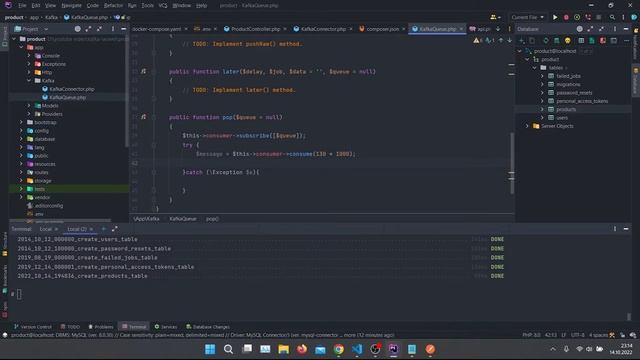This screenshot has width=640, height=360.
Task: Click the override gutter icon beside the later() function
Action: pyautogui.click(x=143, y=71)
